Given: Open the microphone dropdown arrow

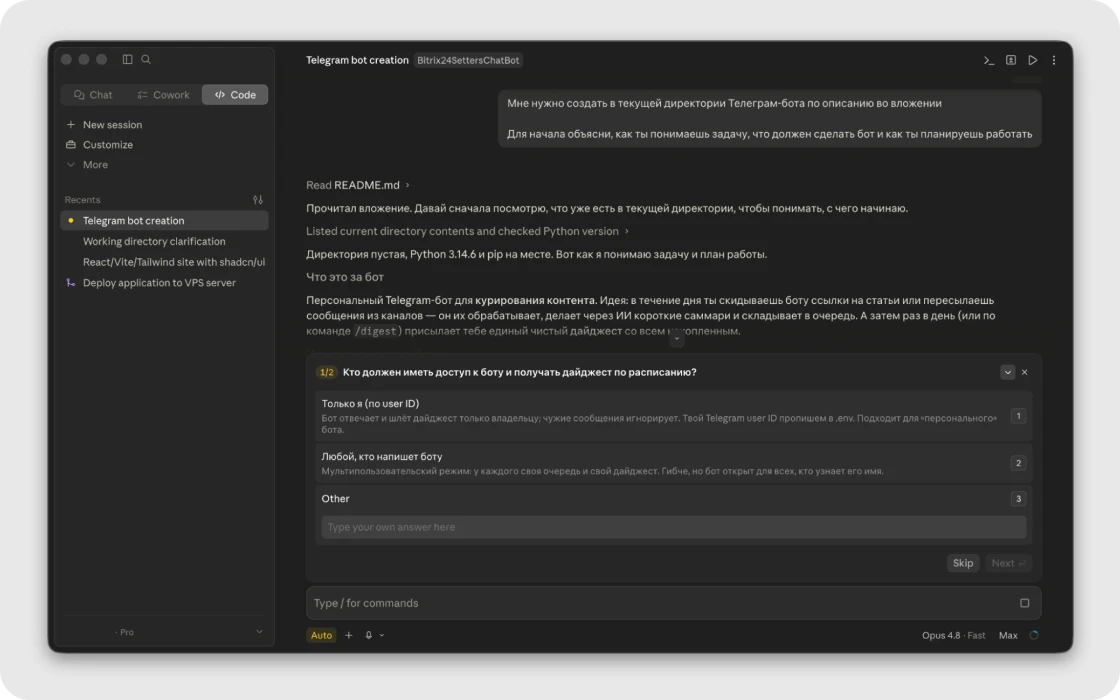Looking at the screenshot, I should point(381,635).
